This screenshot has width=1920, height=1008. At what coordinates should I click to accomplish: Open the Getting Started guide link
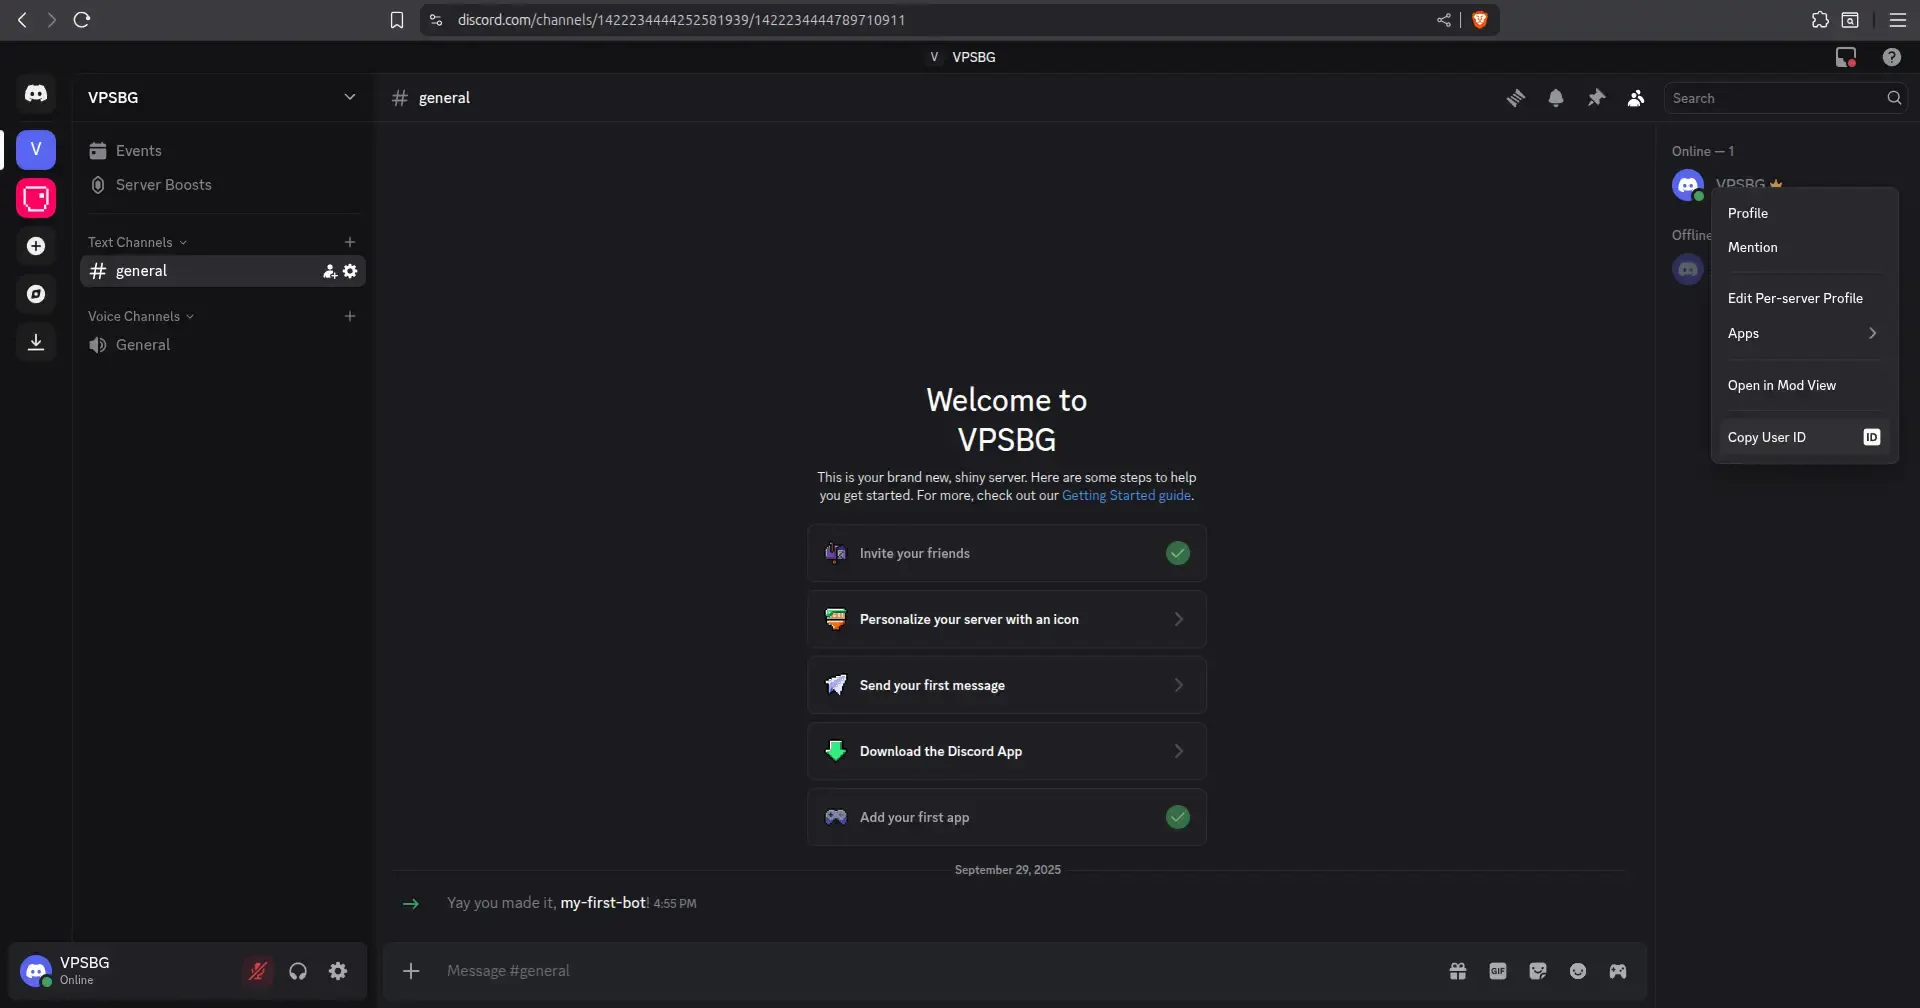pos(1126,496)
